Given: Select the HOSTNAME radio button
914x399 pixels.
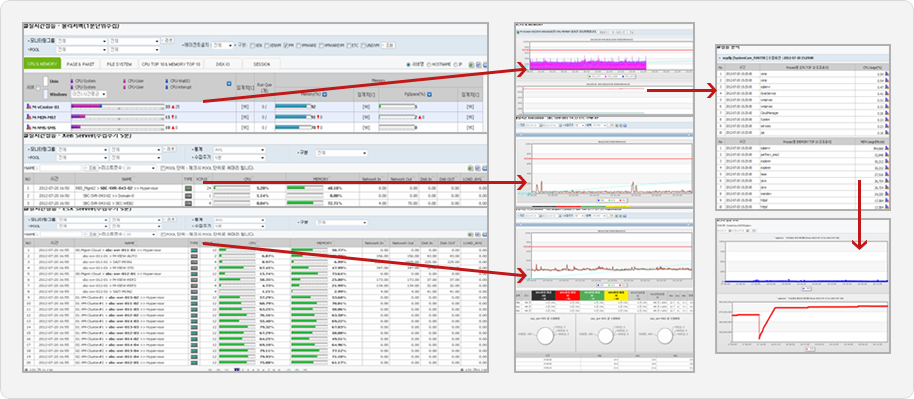Looking at the screenshot, I should [x=429, y=65].
